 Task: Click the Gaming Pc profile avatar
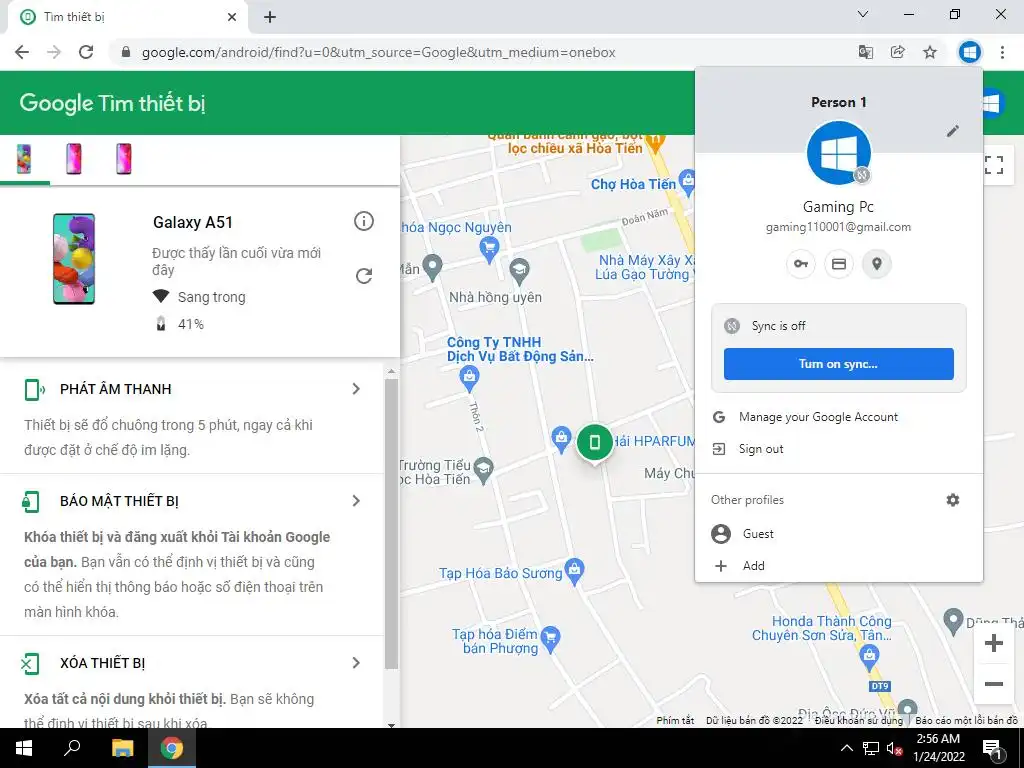(x=839, y=153)
